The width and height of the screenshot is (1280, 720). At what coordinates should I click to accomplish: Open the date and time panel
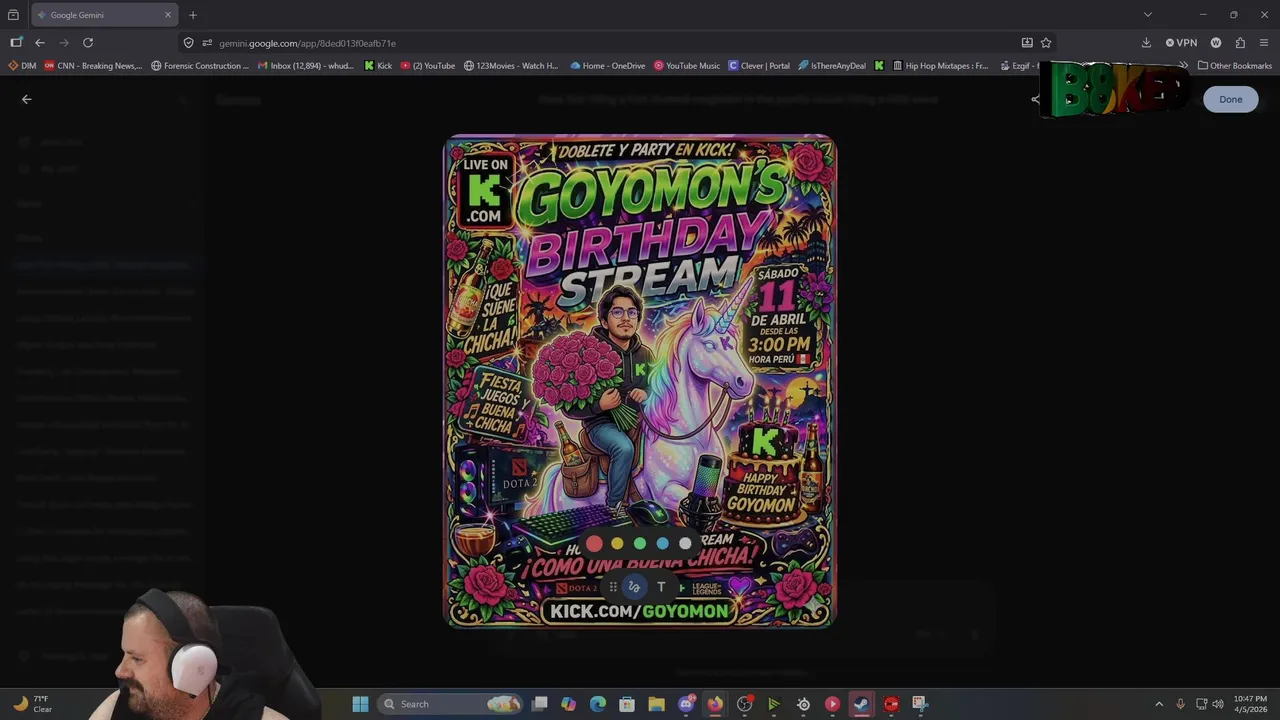[x=1250, y=704]
